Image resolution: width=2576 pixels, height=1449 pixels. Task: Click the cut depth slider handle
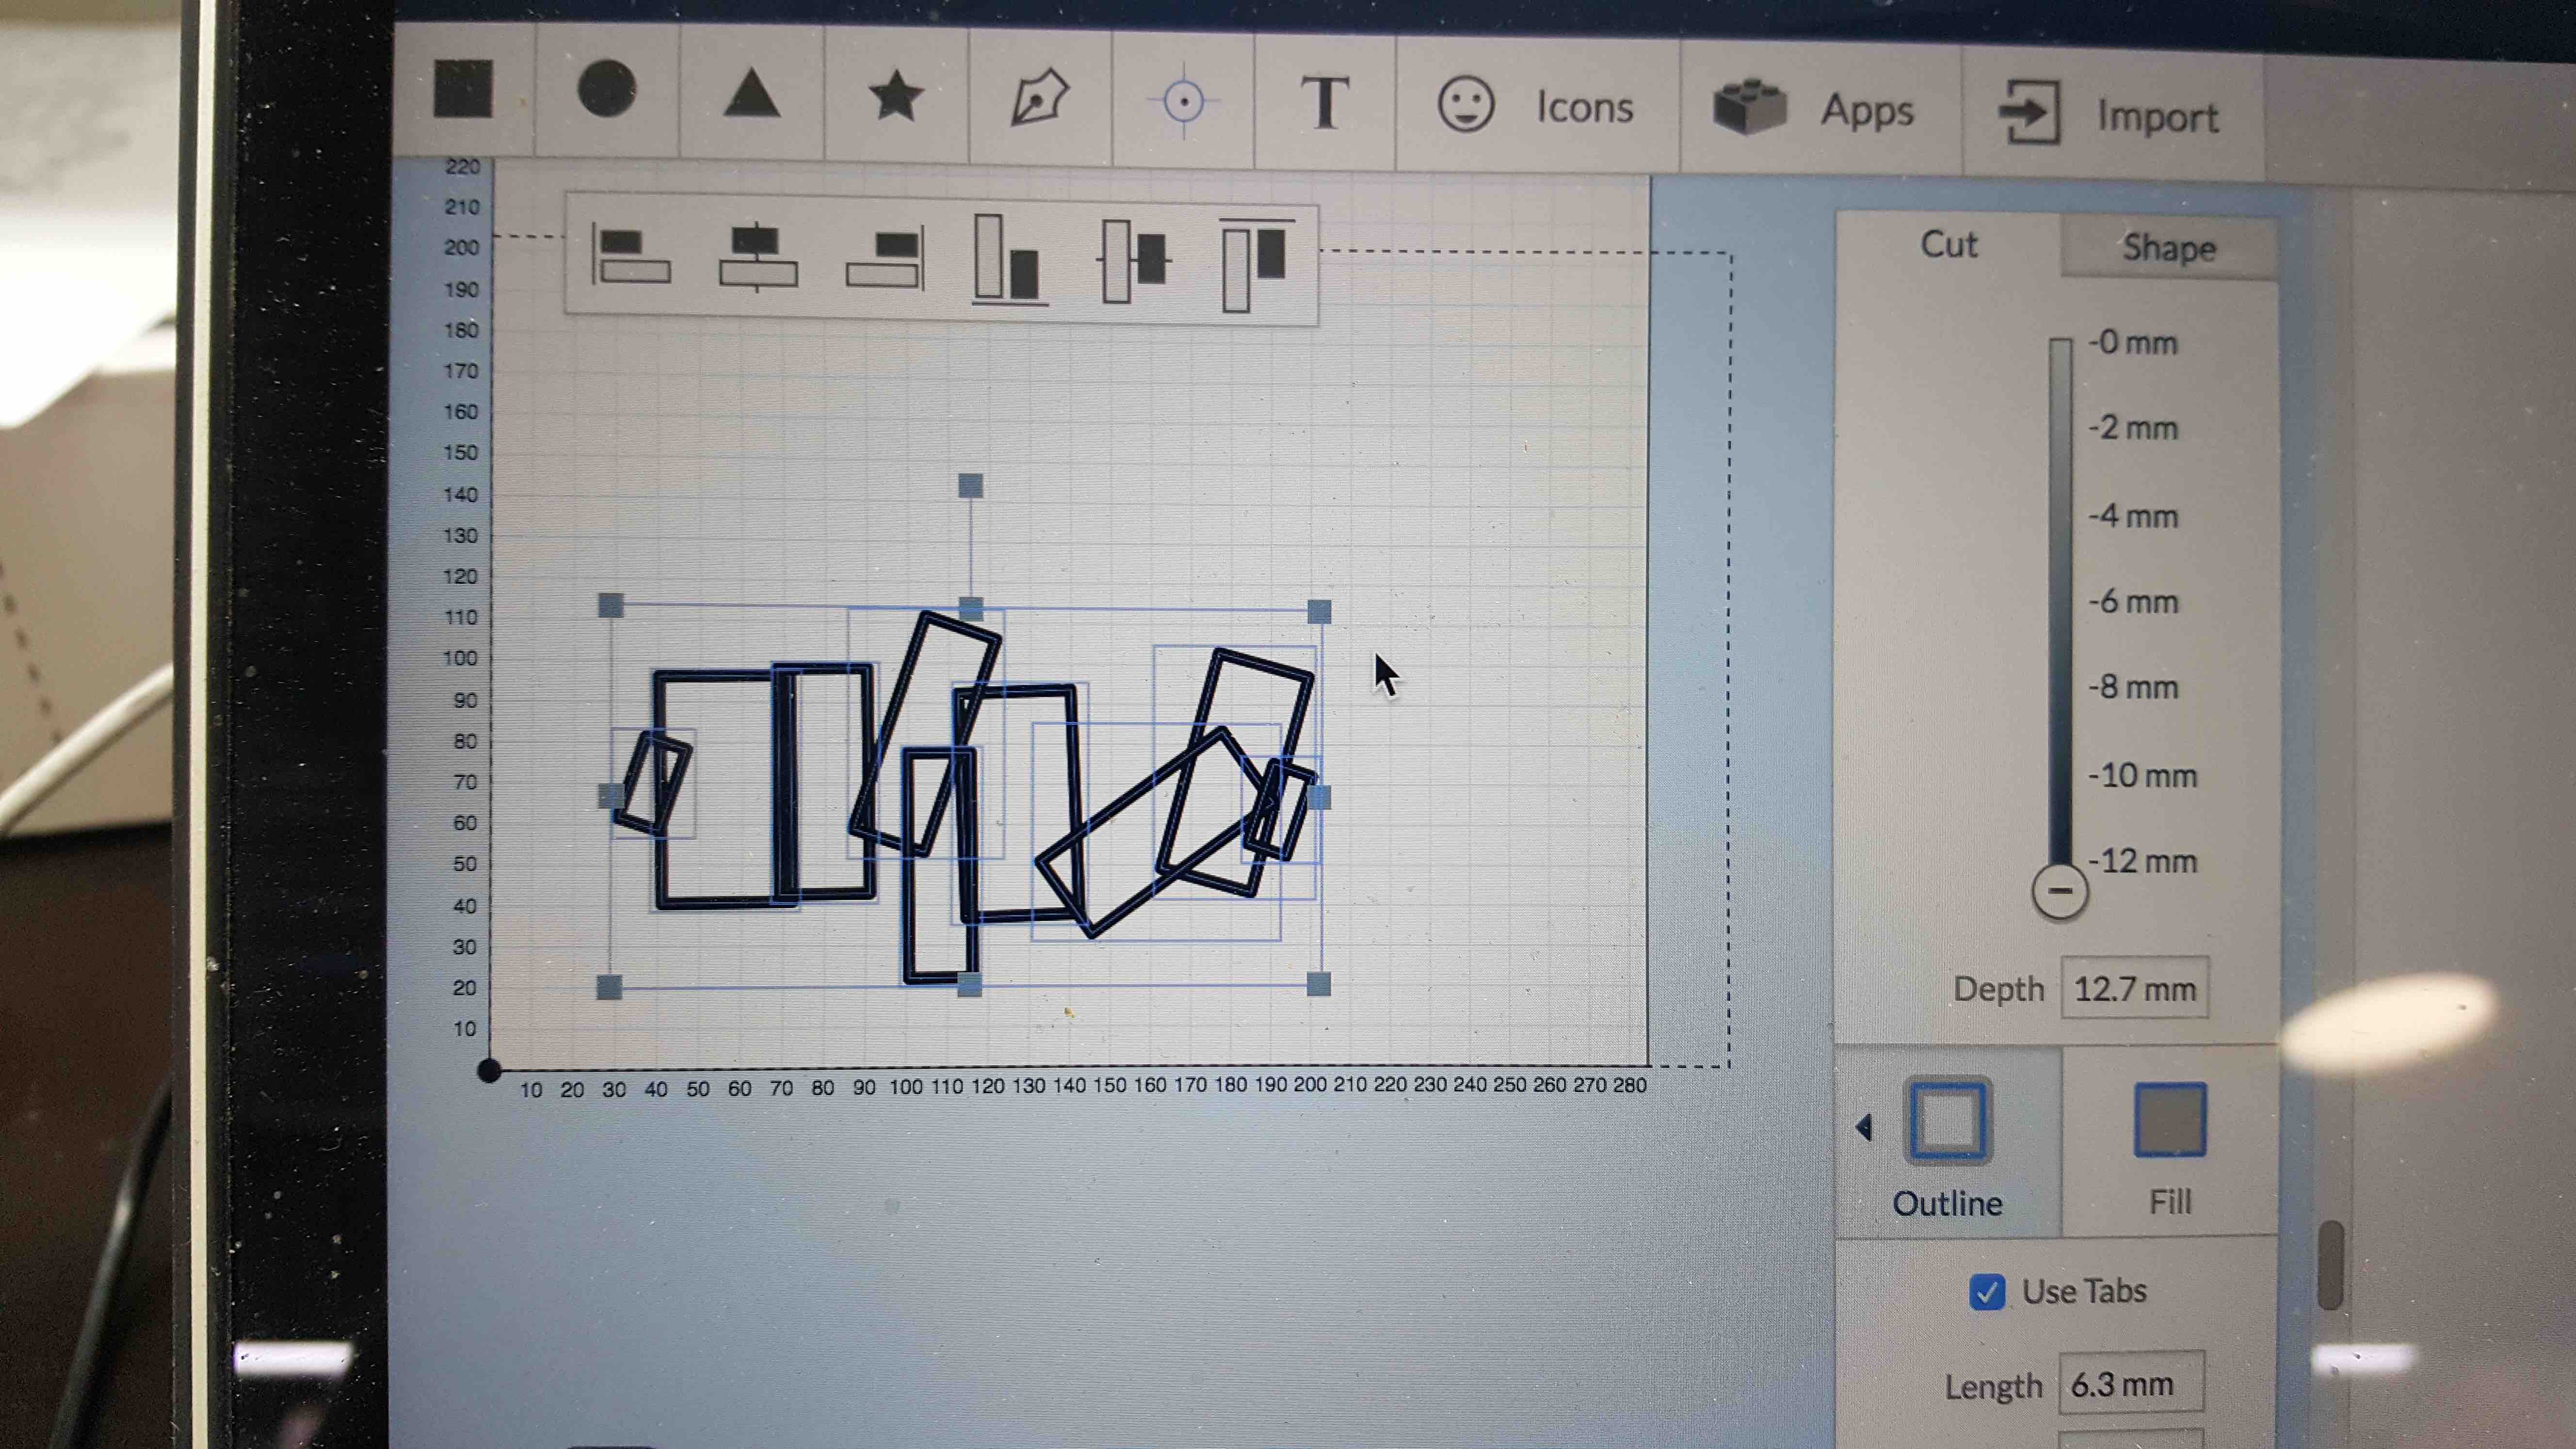pyautogui.click(x=2059, y=890)
